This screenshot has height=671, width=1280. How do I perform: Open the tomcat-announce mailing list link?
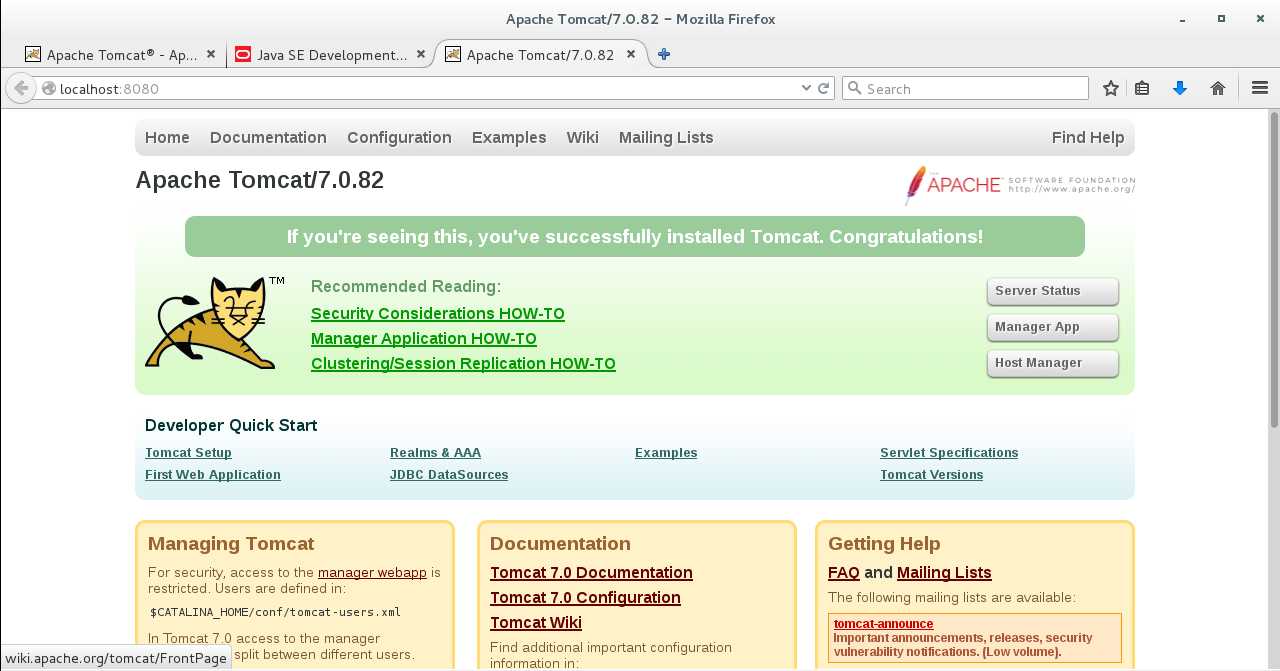883,624
